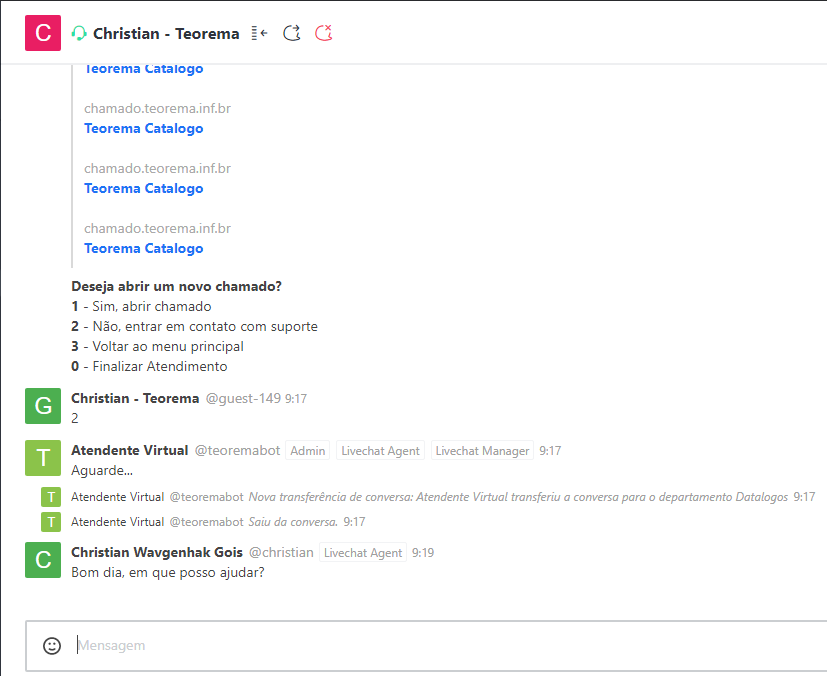Click the Christian Wavgenhak Gois sender name

157,553
